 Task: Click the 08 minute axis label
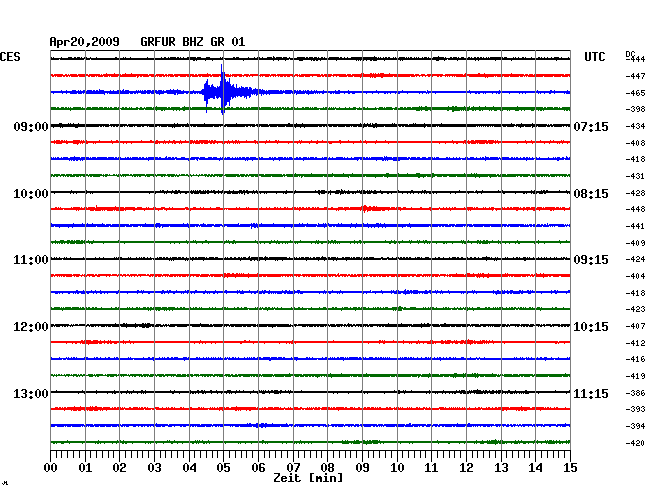click(x=327, y=468)
